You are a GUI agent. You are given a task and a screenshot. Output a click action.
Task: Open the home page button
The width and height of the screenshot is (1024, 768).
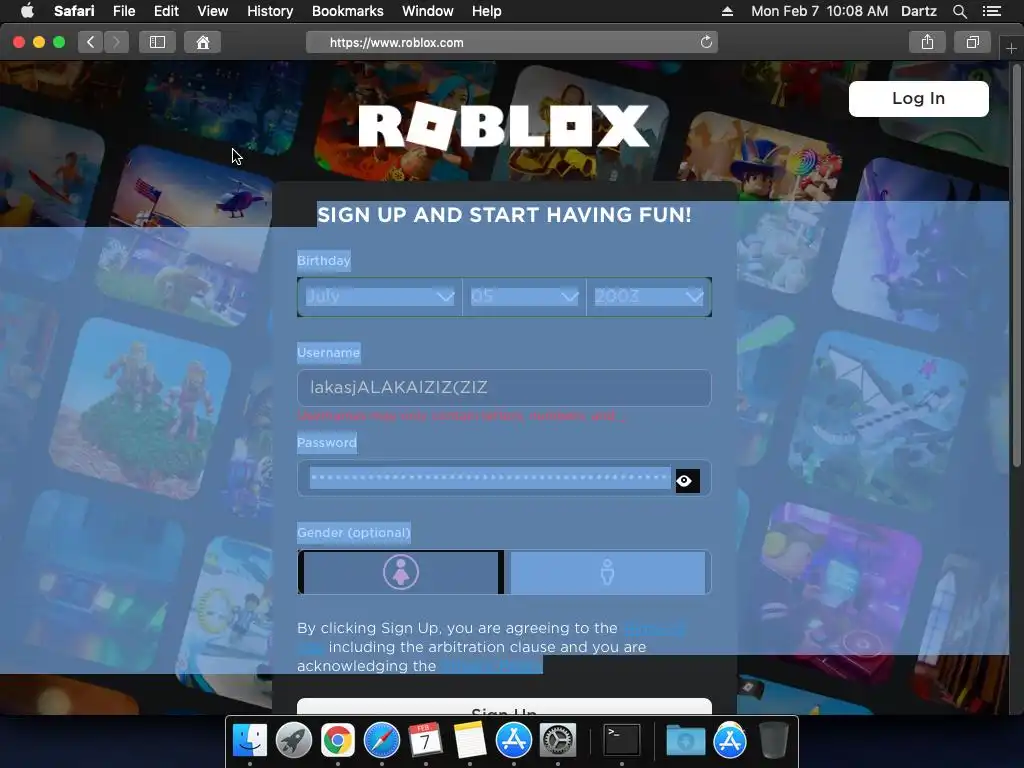pos(203,42)
